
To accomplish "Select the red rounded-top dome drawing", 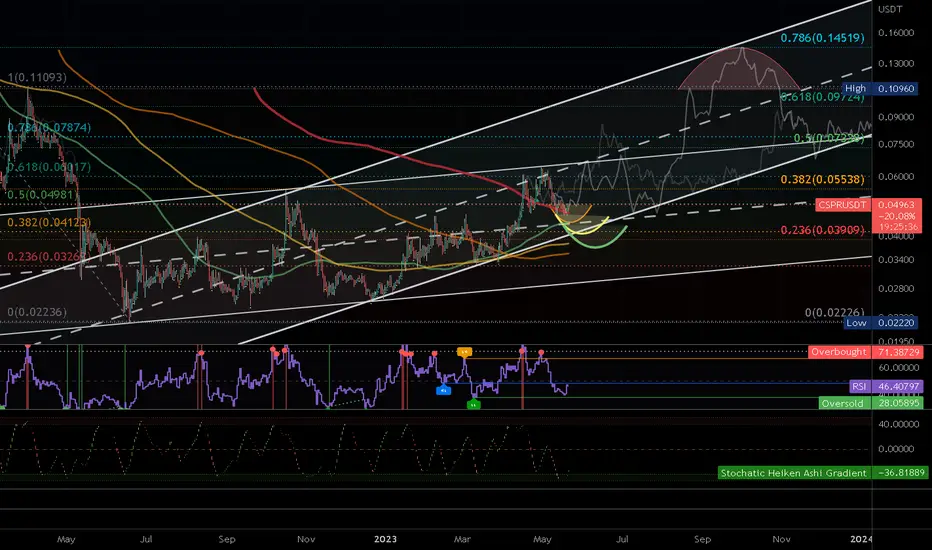I will click(738, 68).
